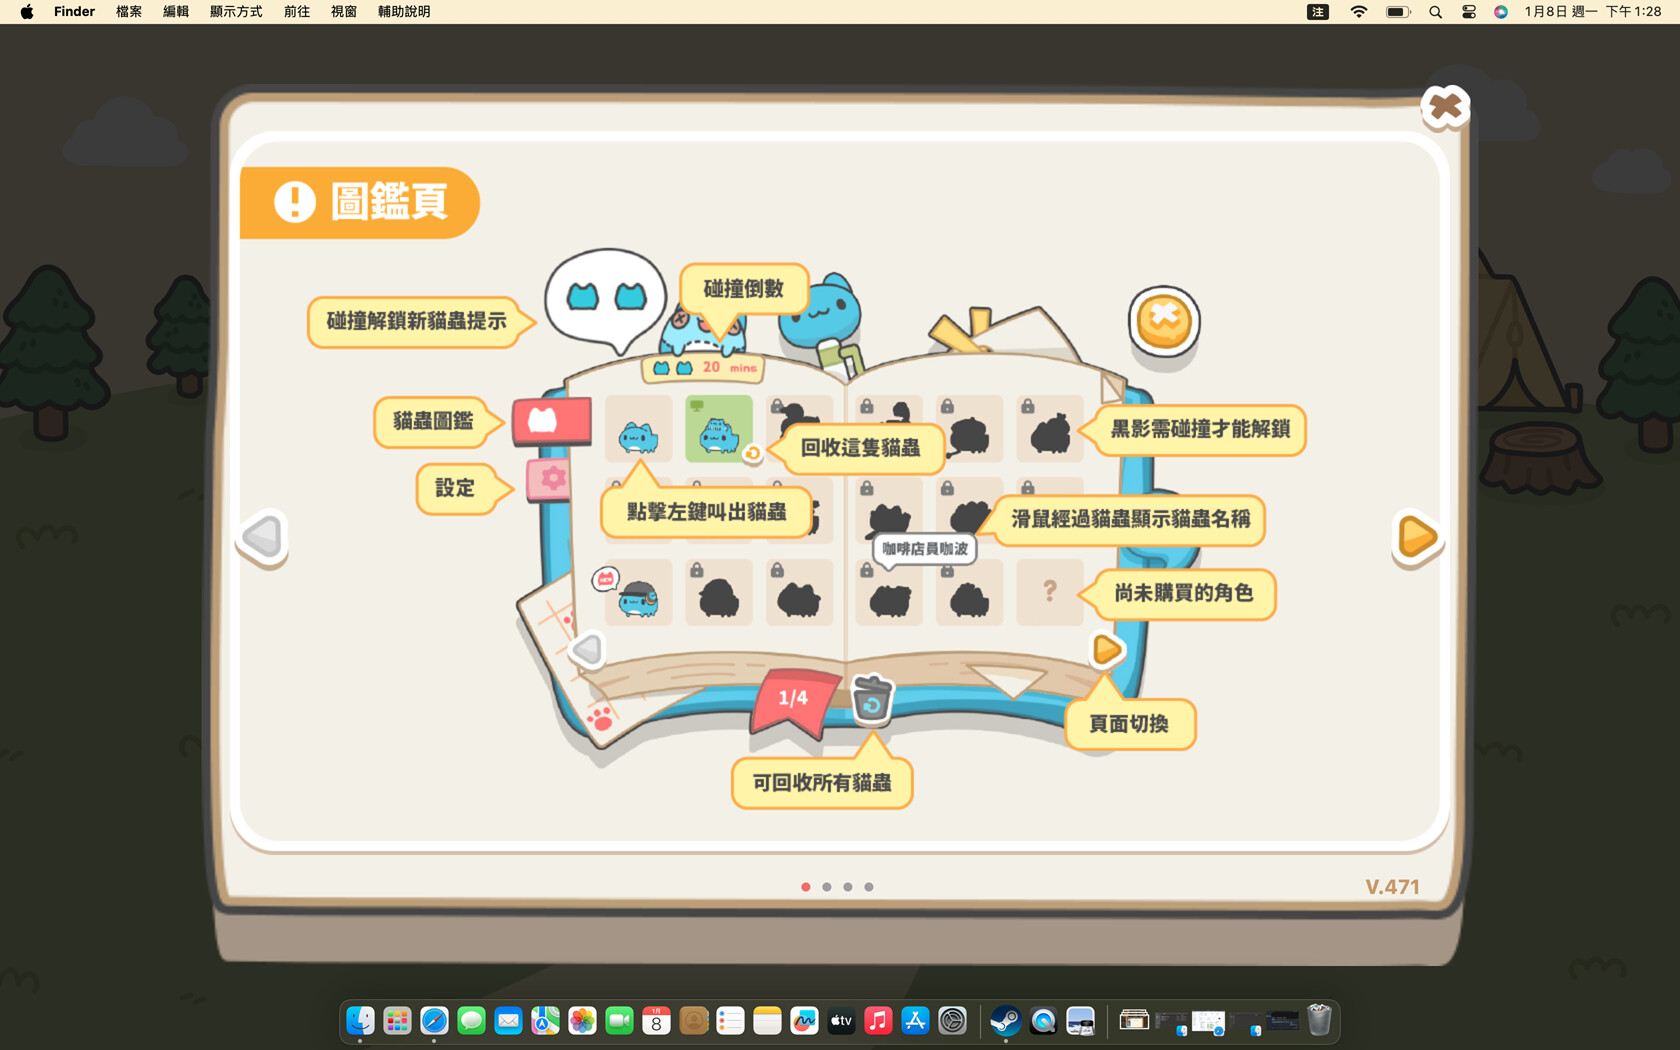Close the tutorial panel with the X button
Viewport: 1680px width, 1050px height.
coord(1444,106)
